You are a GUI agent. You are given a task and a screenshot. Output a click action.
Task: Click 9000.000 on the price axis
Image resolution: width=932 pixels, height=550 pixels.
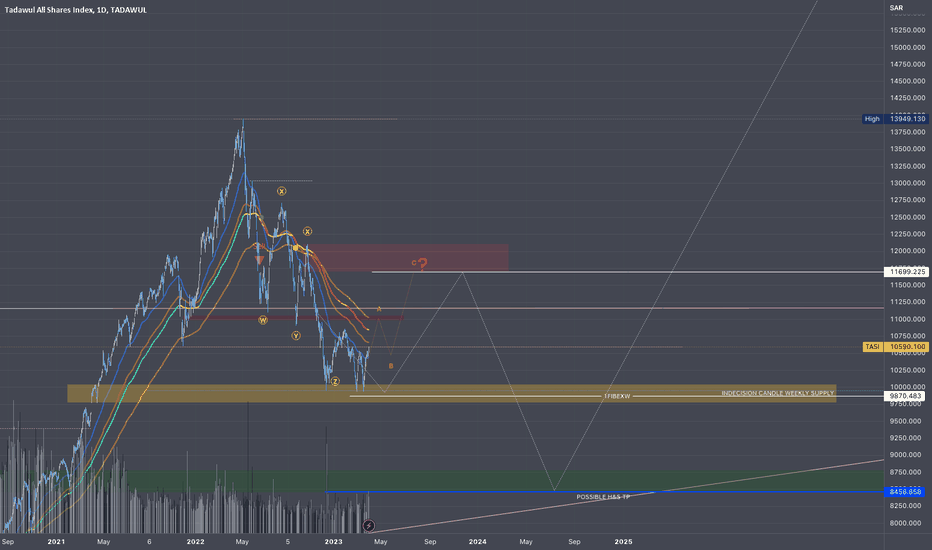[907, 455]
